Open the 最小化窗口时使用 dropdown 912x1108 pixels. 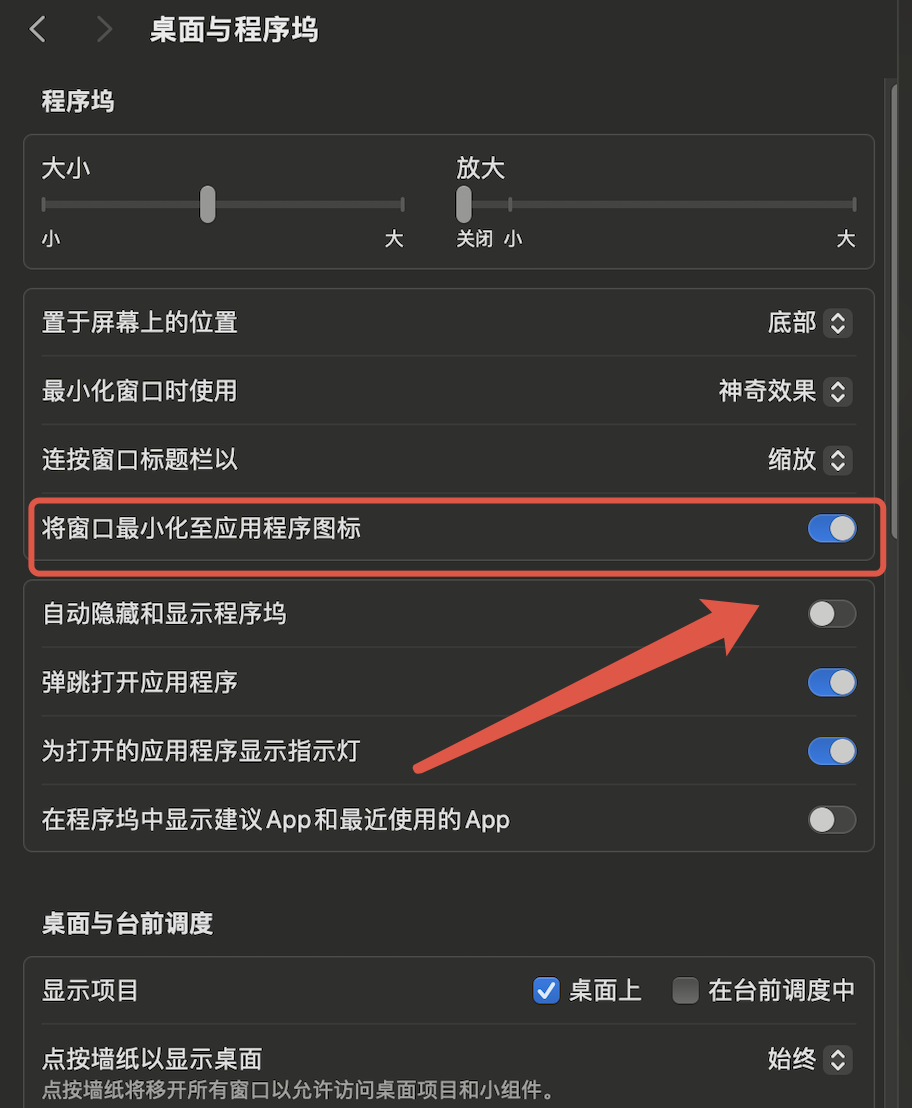click(786, 391)
